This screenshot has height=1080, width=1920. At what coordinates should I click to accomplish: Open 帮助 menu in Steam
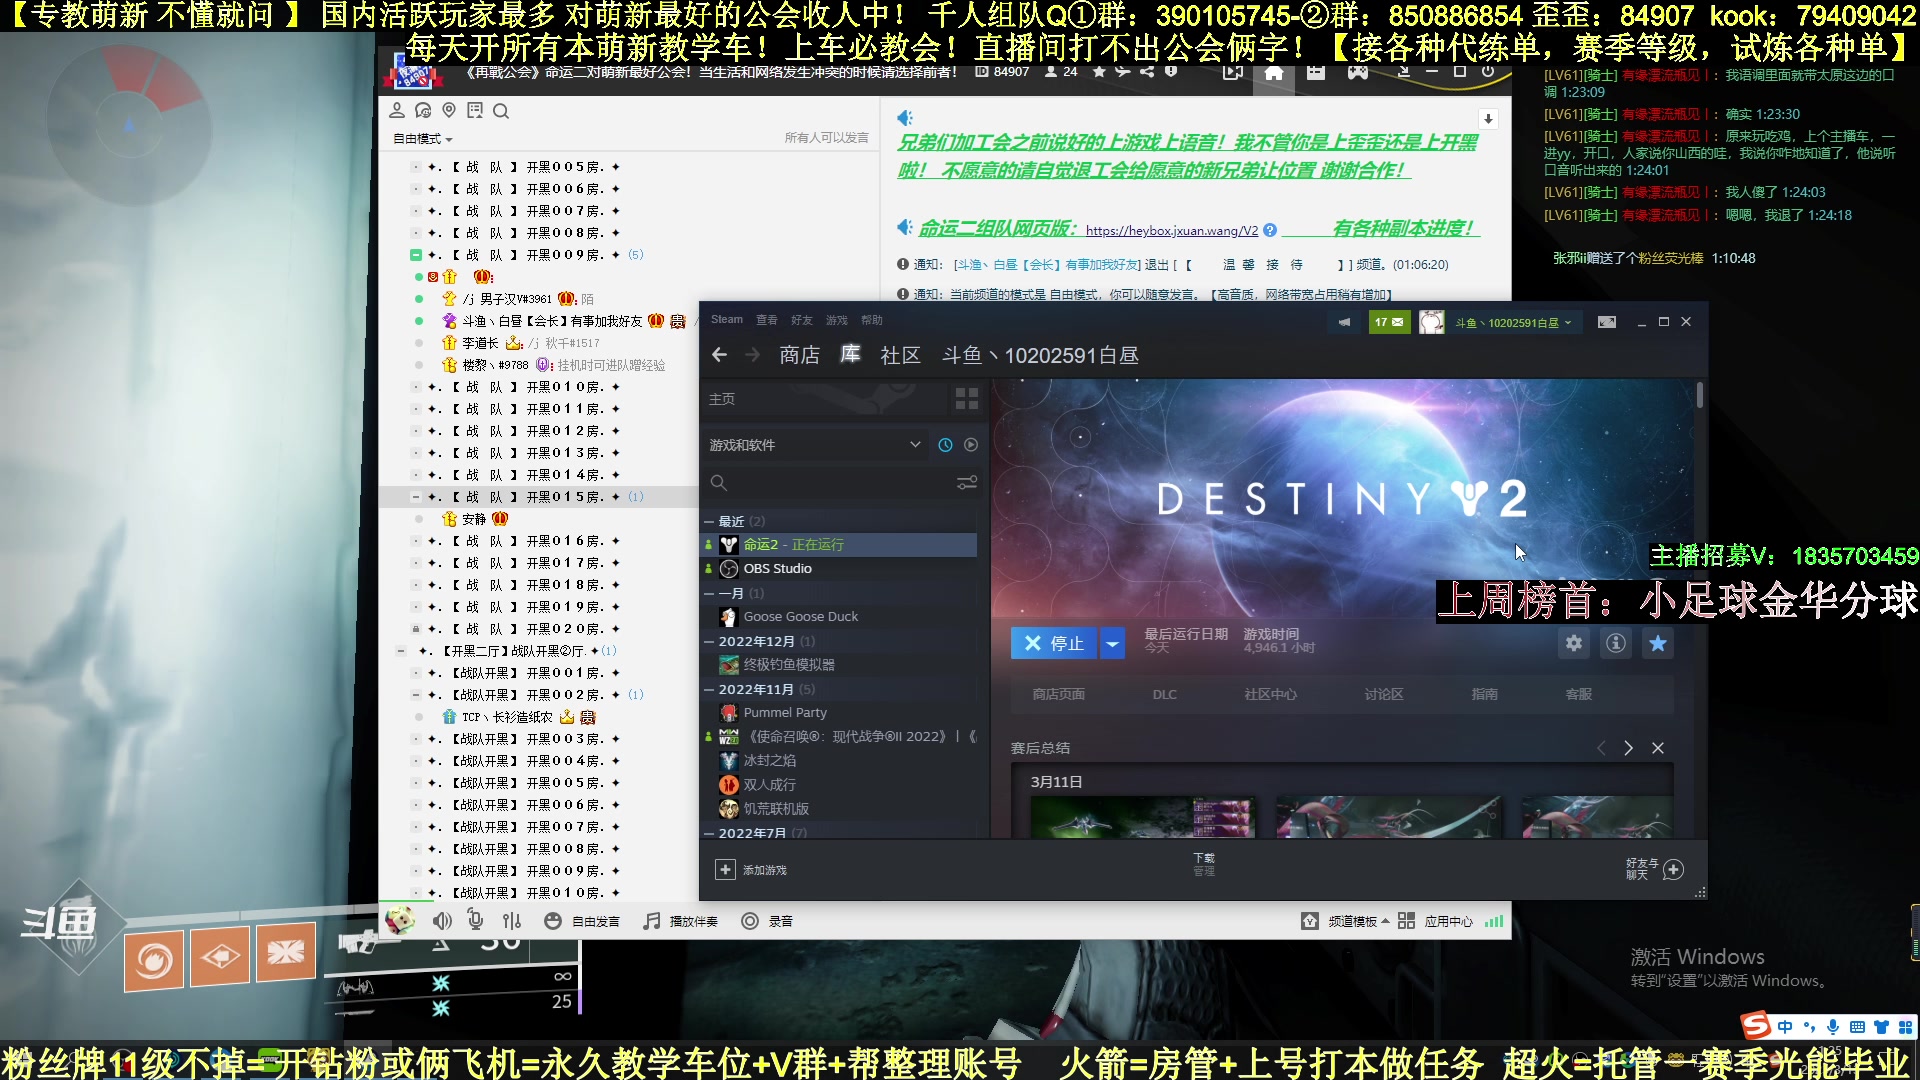[x=872, y=320]
